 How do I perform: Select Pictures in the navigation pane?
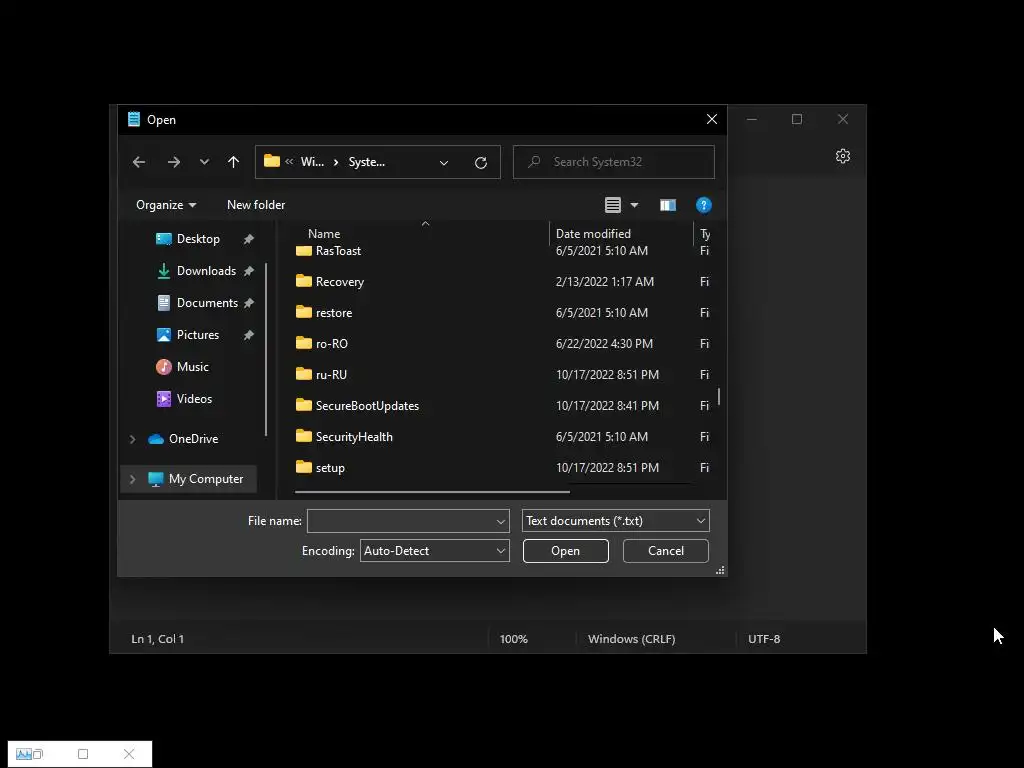(198, 335)
